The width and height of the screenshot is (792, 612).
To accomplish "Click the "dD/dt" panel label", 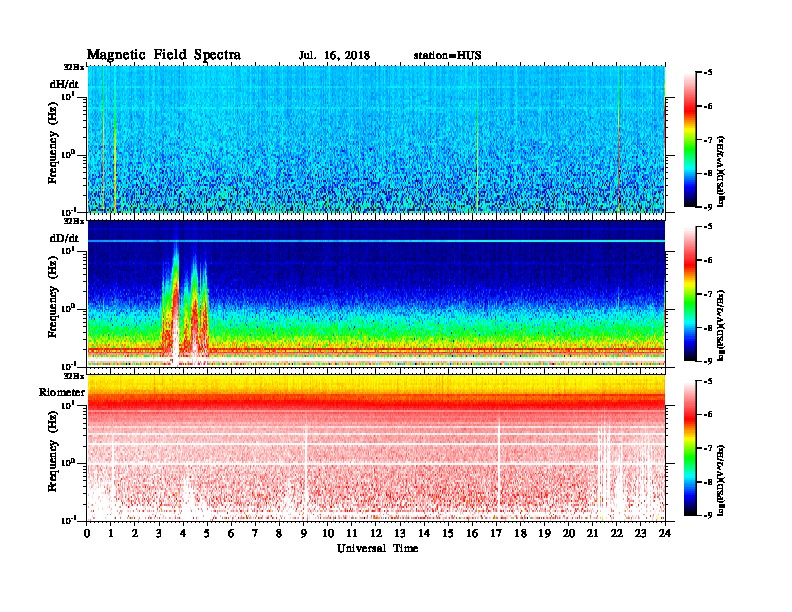I will coord(64,238).
